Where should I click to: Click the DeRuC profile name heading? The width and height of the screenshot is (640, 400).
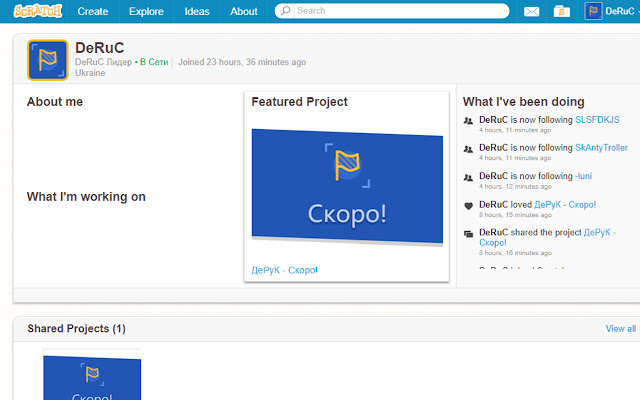coord(99,48)
